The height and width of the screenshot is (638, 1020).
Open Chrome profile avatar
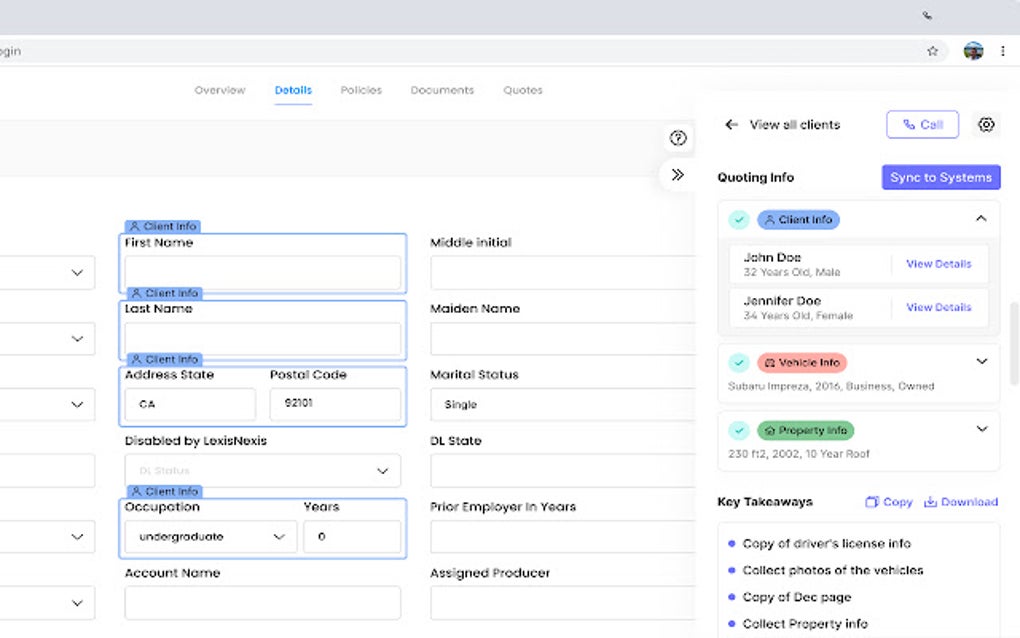pos(973,51)
